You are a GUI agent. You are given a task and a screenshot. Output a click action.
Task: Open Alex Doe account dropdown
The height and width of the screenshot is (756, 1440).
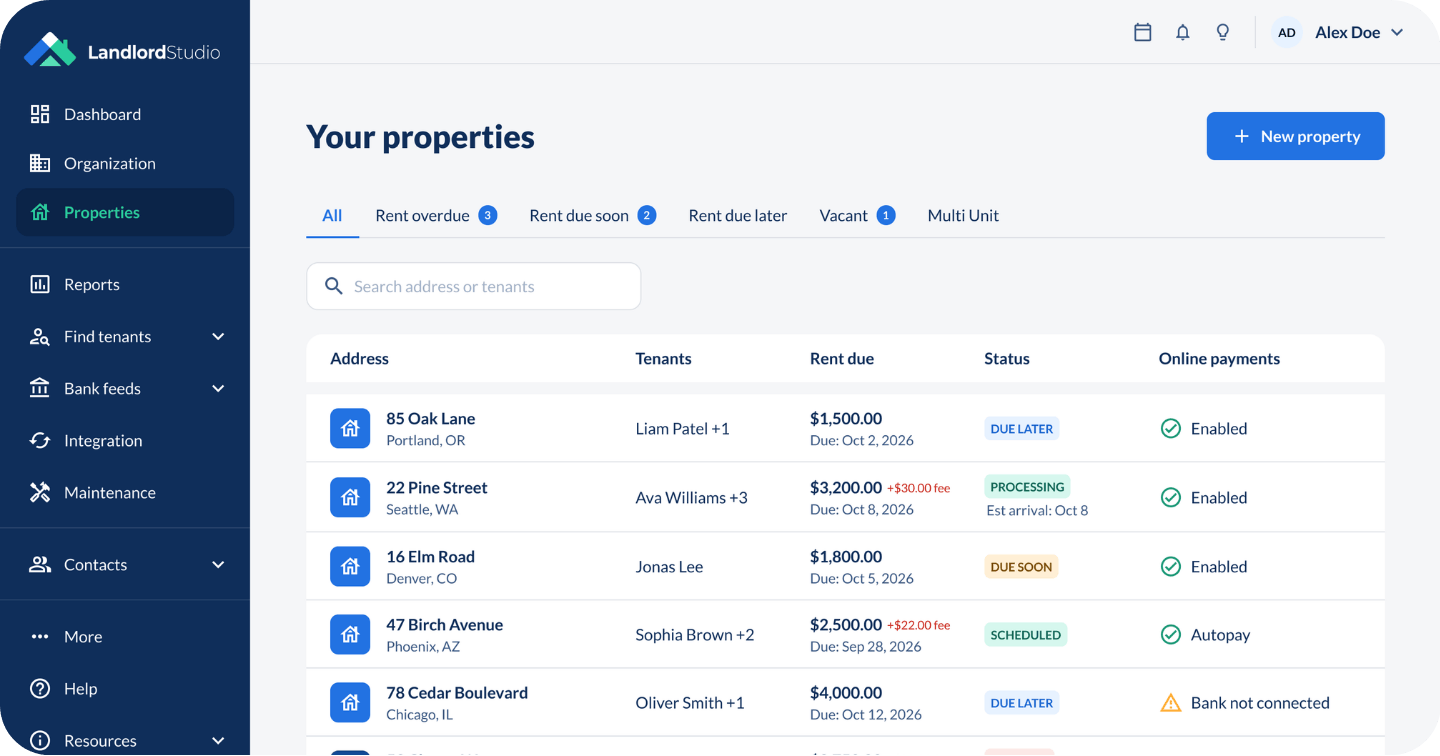[1338, 33]
